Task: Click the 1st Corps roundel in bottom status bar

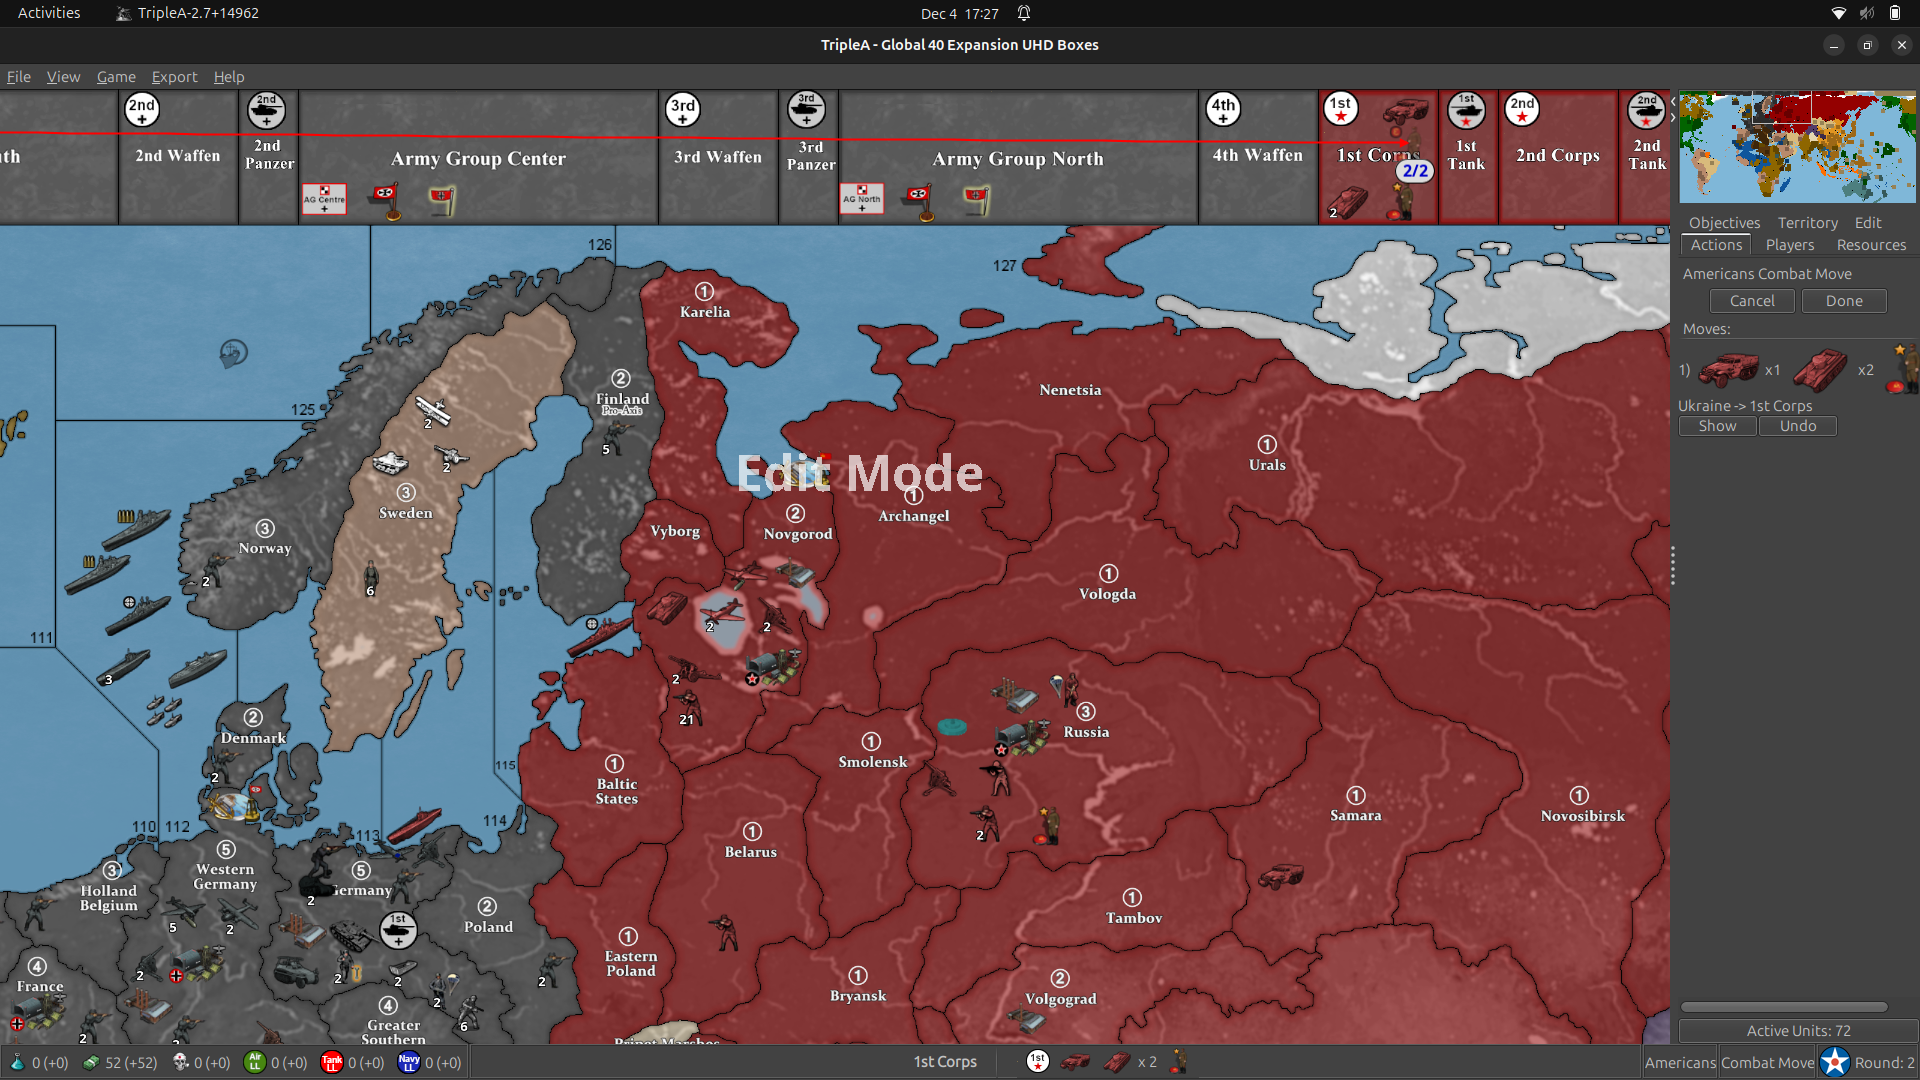Action: tap(1038, 1062)
